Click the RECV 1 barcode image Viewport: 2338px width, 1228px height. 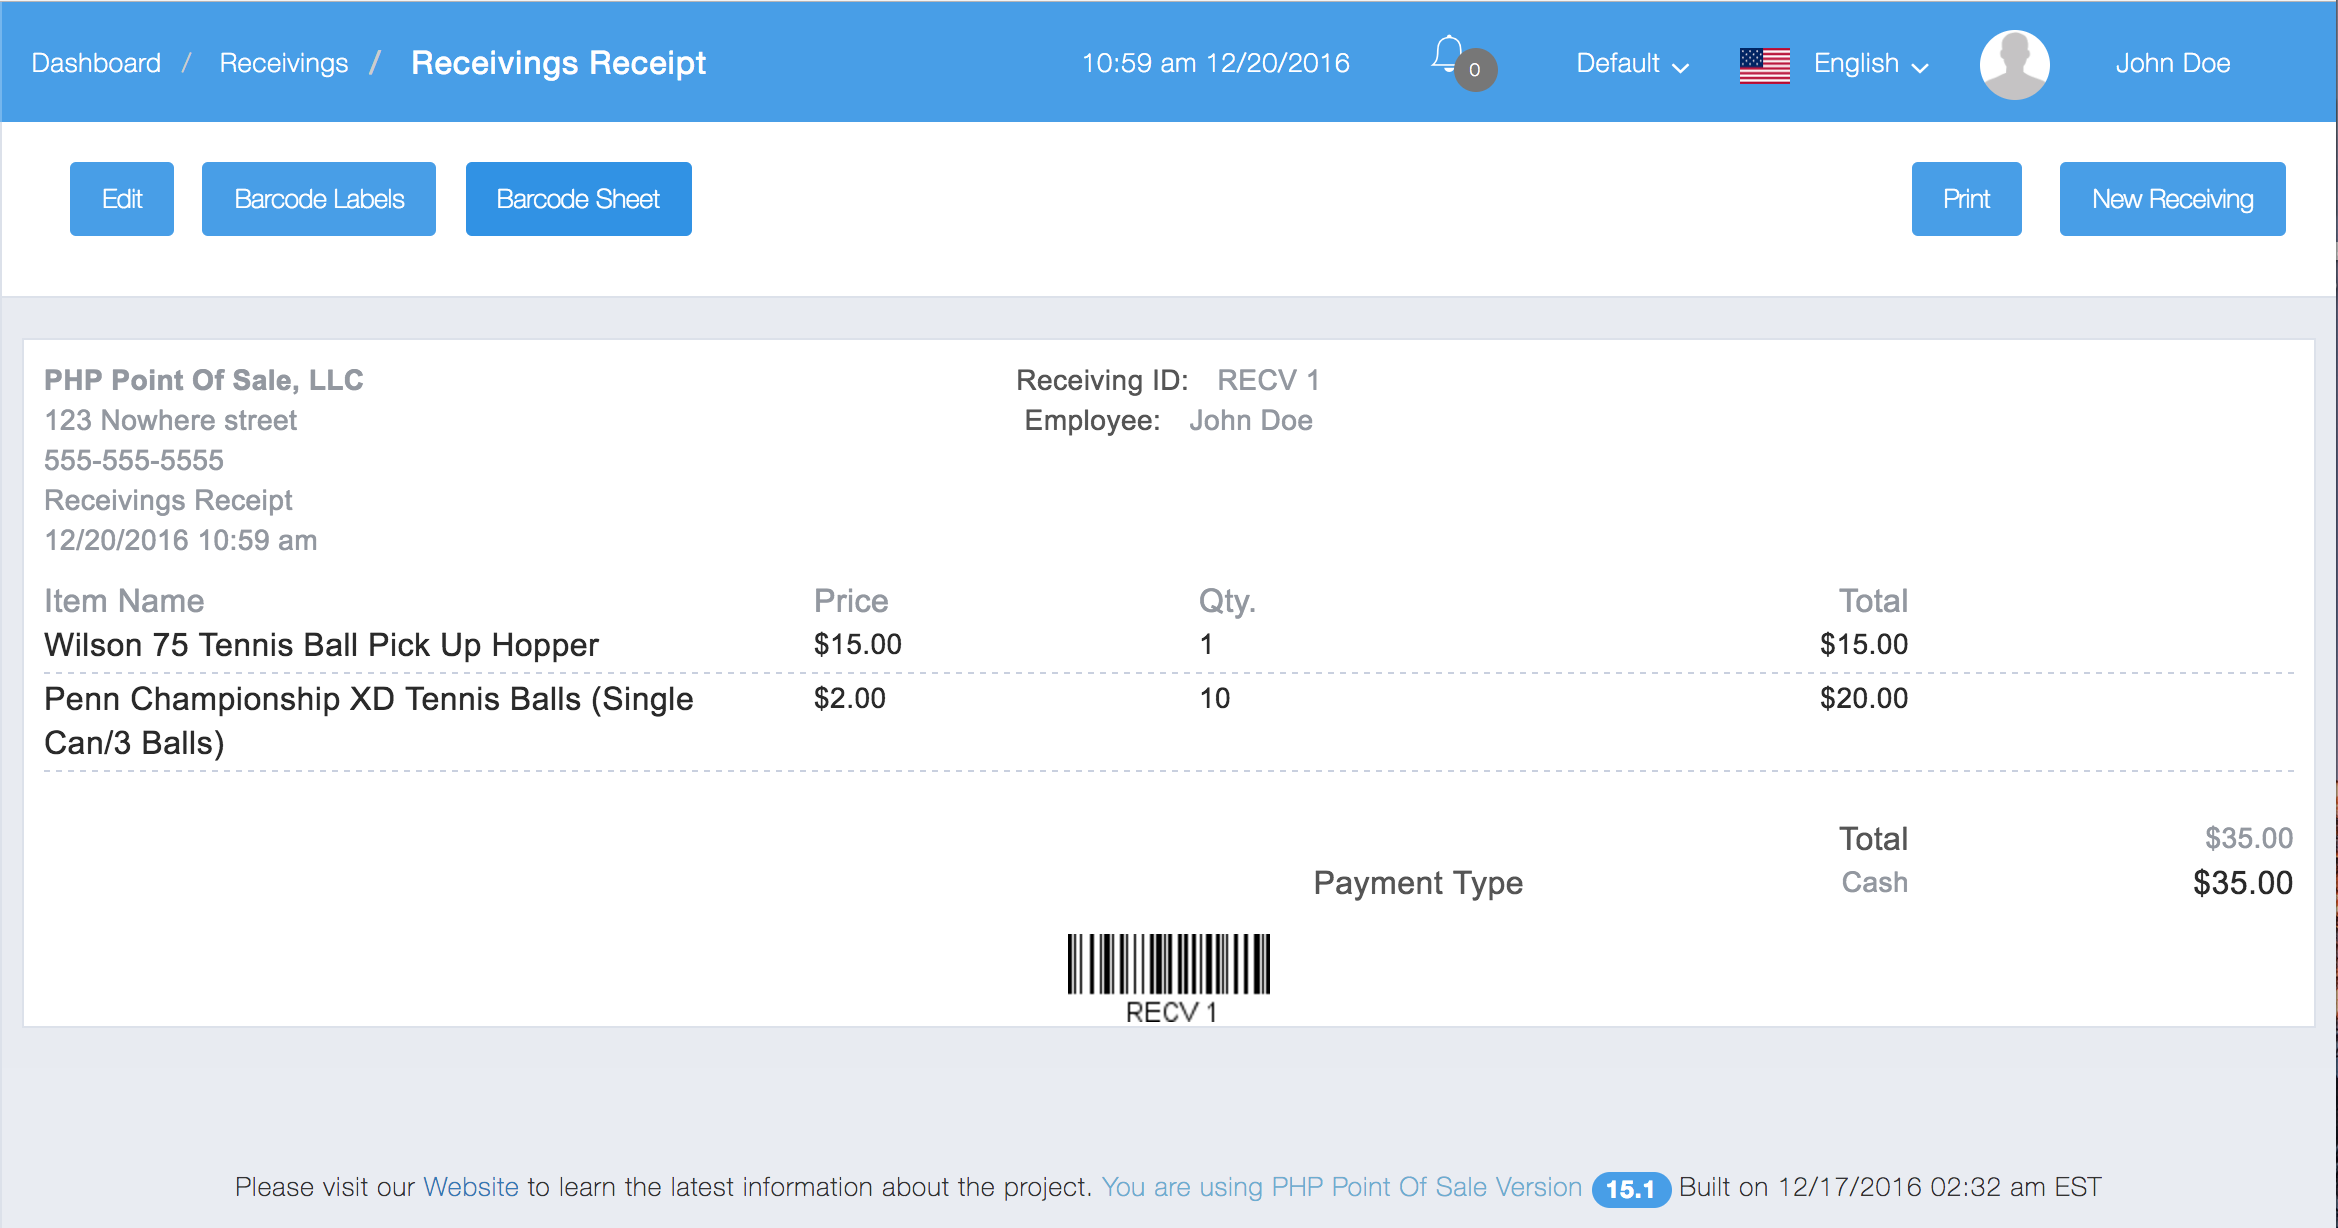pyautogui.click(x=1169, y=964)
